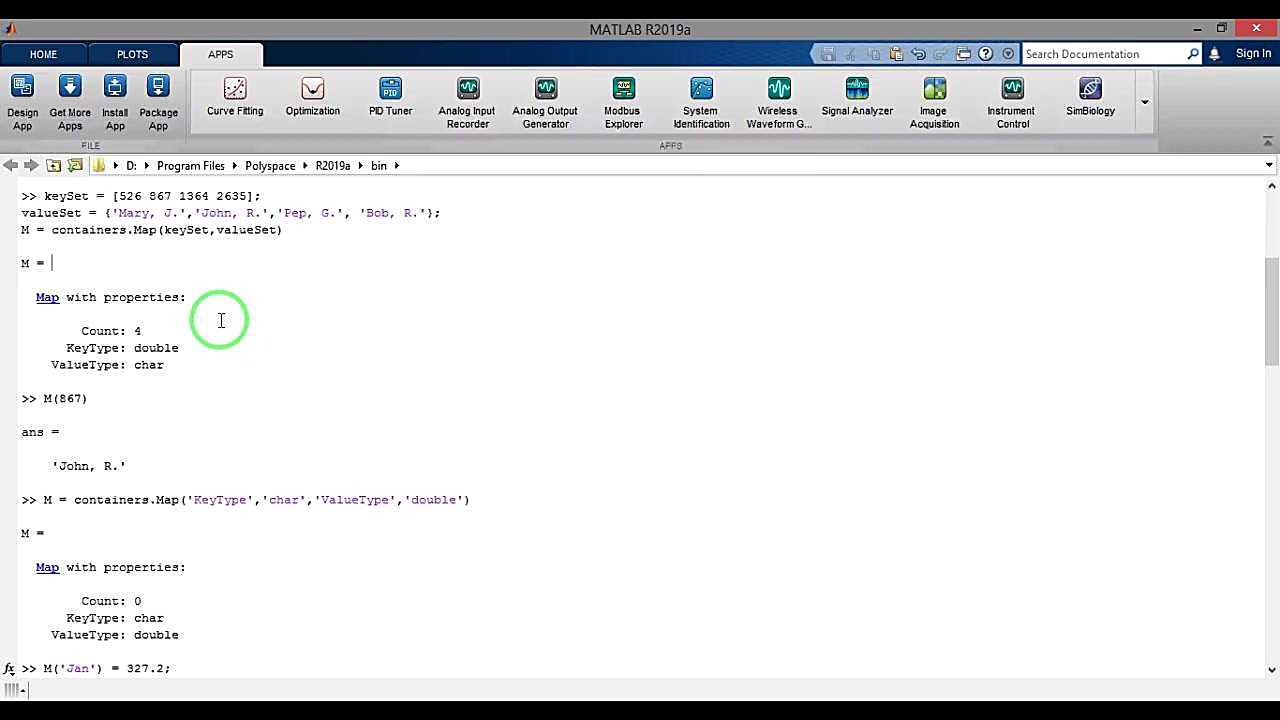The height and width of the screenshot is (720, 1280).
Task: Launch the PID Tuner app
Action: click(391, 98)
